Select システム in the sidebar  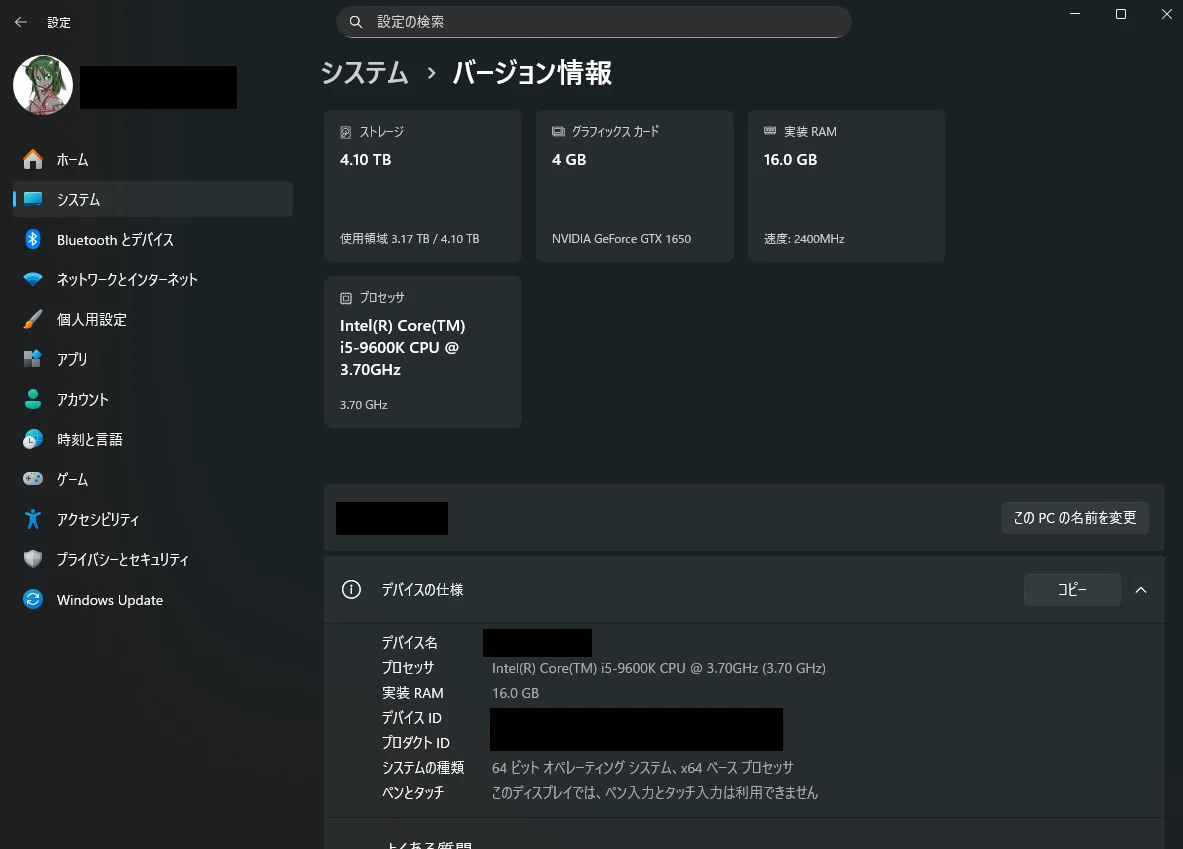[152, 199]
